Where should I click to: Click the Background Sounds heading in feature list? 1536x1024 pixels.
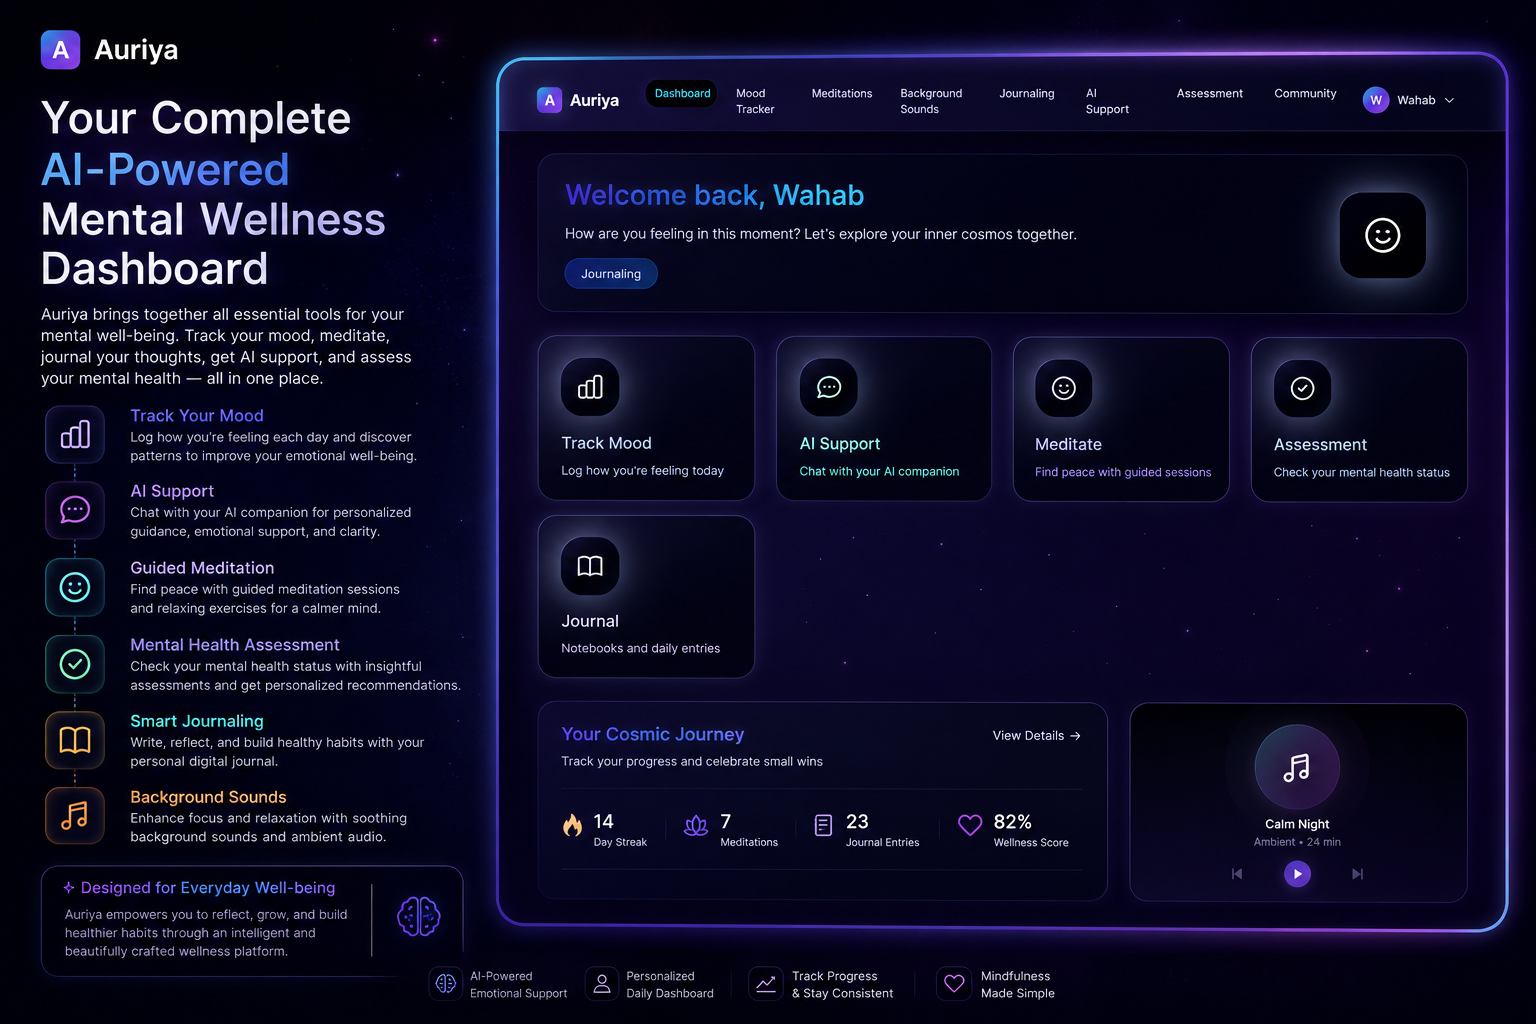coord(208,797)
